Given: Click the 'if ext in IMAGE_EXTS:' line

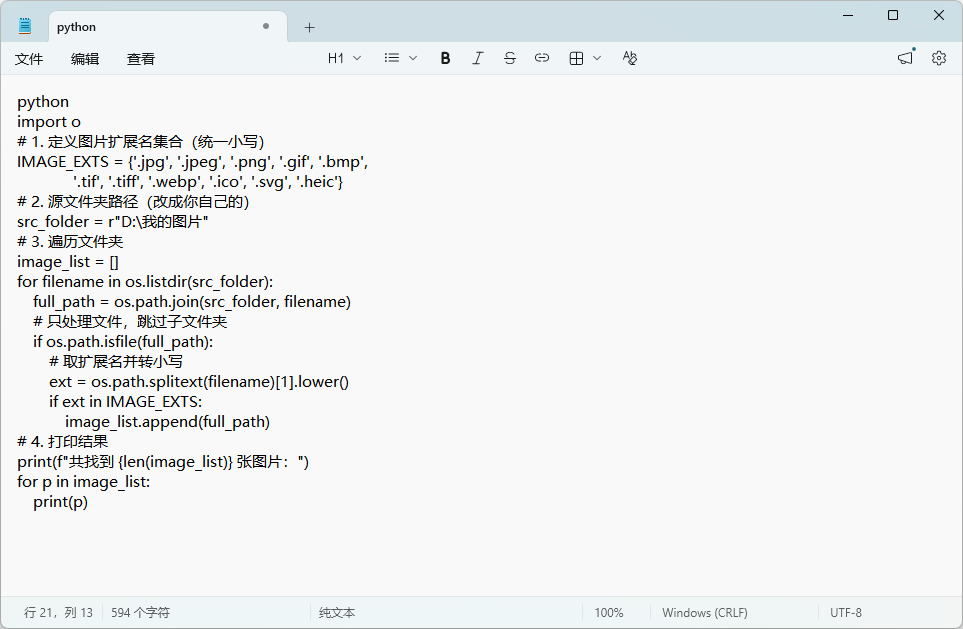Looking at the screenshot, I should (125, 402).
